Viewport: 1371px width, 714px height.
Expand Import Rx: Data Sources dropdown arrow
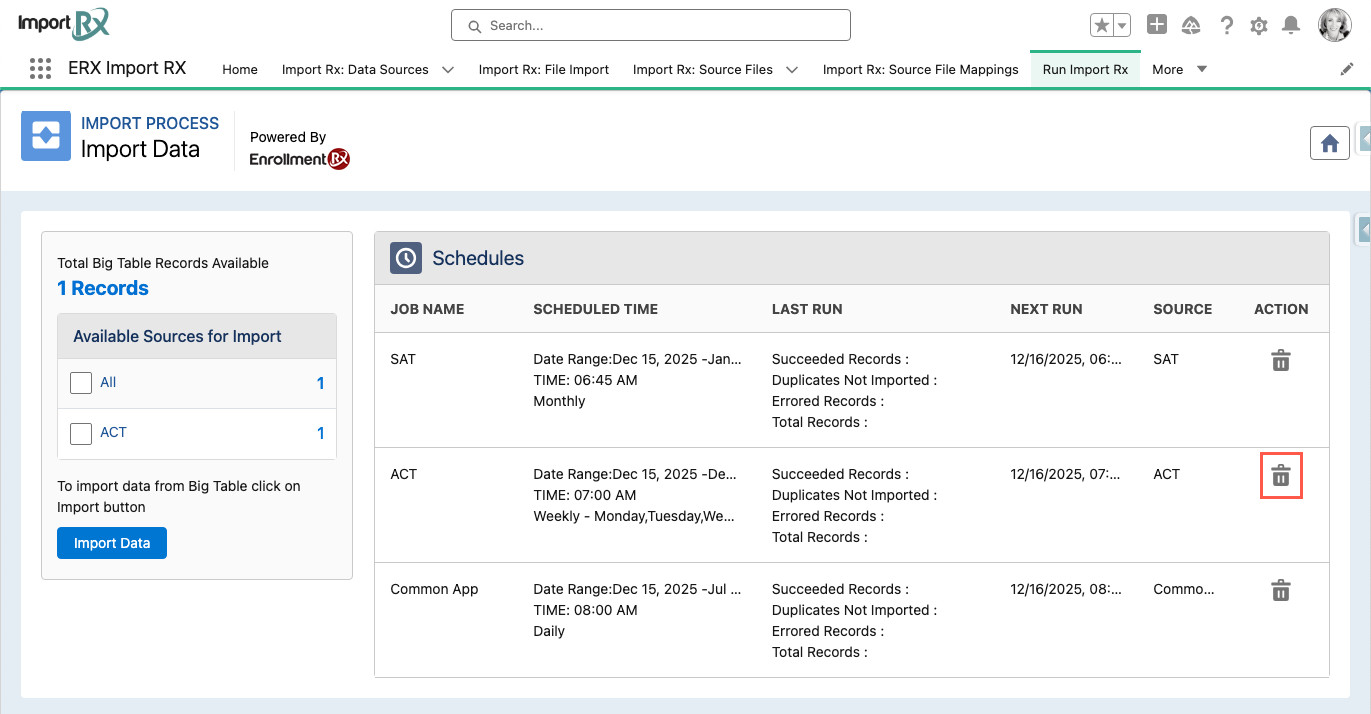click(x=448, y=70)
